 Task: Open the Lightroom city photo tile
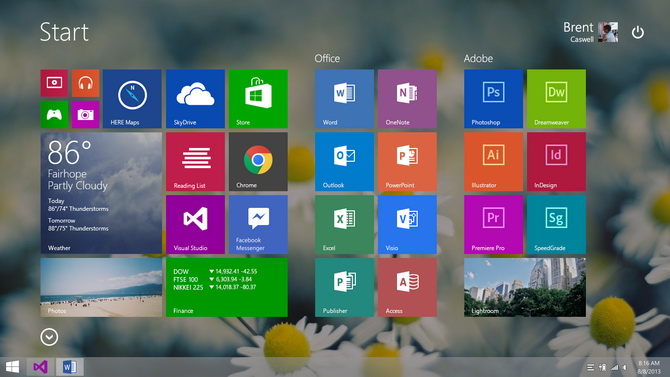click(x=525, y=287)
